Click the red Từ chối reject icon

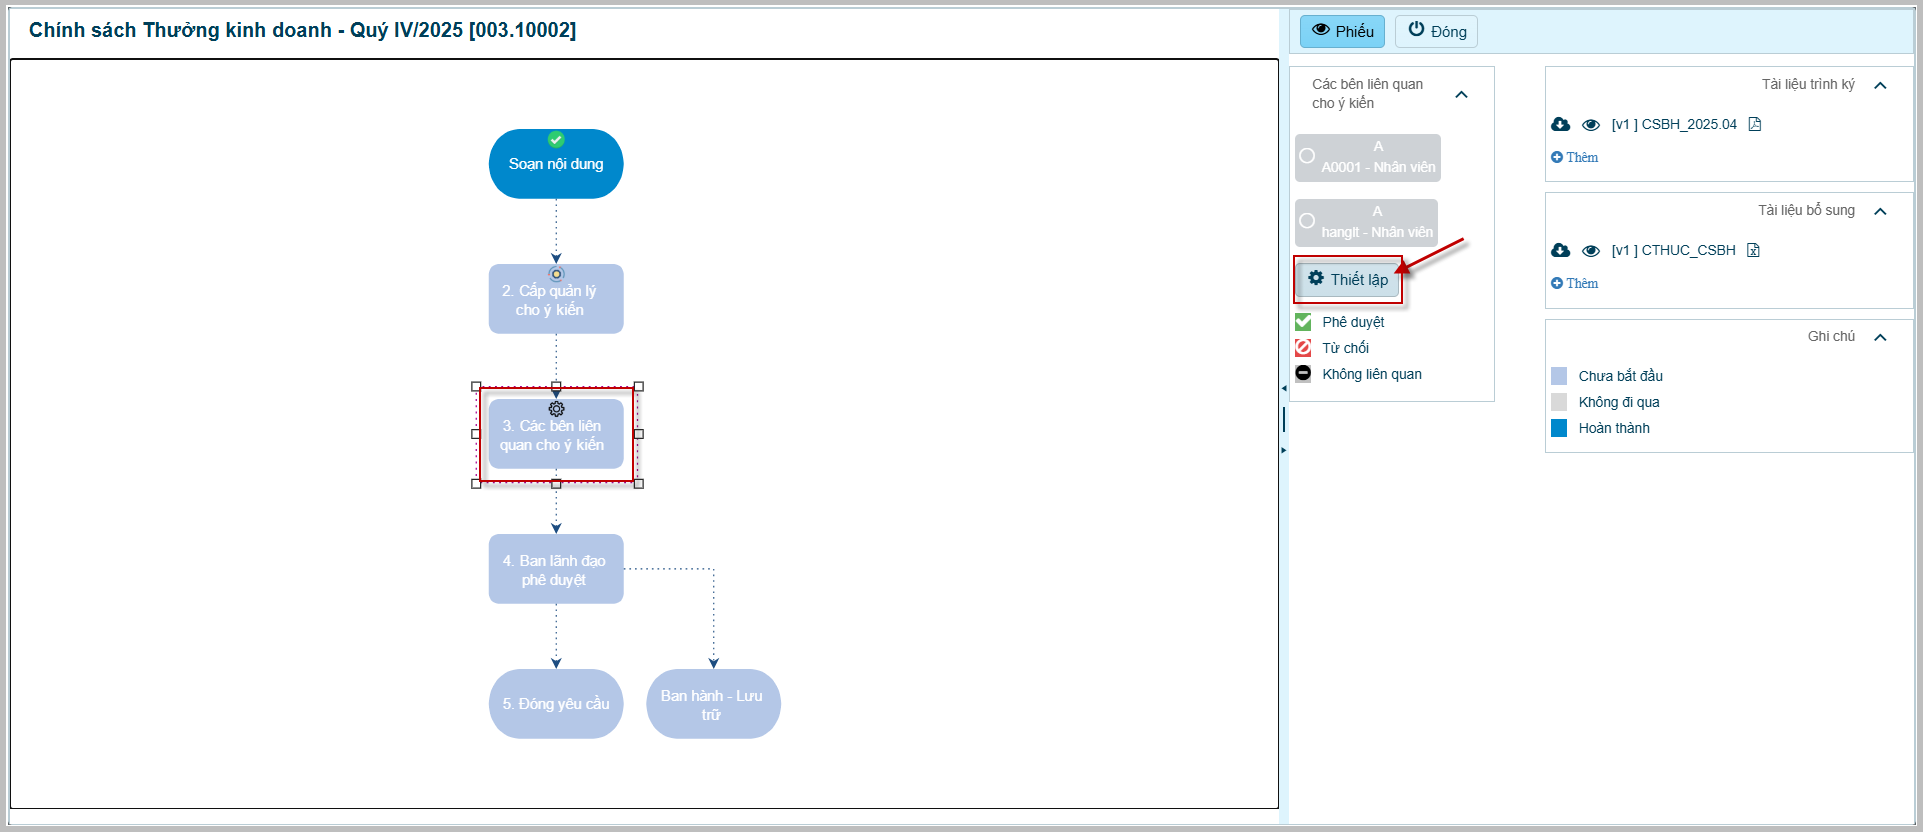point(1303,348)
